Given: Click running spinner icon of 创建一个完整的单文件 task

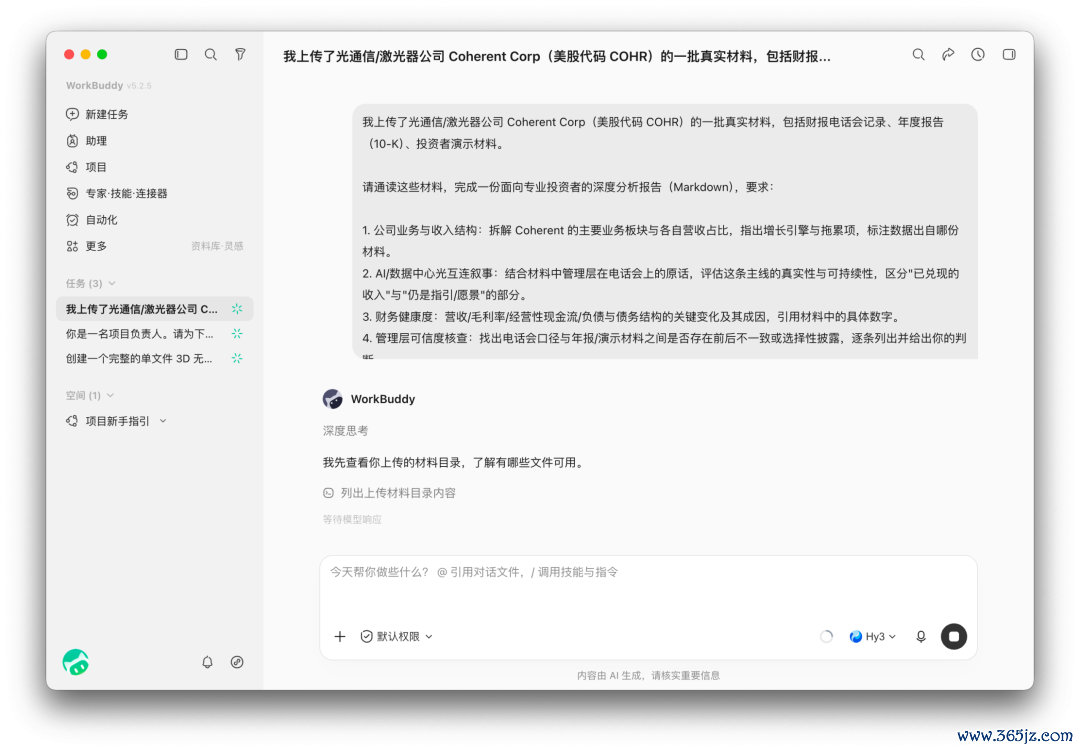Looking at the screenshot, I should point(237,358).
